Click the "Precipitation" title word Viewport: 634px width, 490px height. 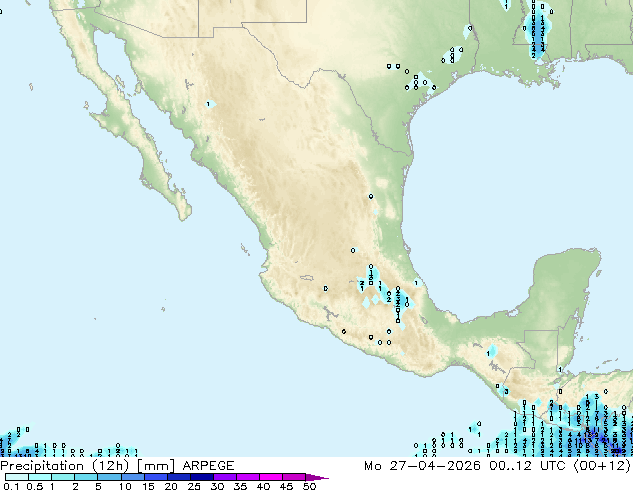[42, 466]
